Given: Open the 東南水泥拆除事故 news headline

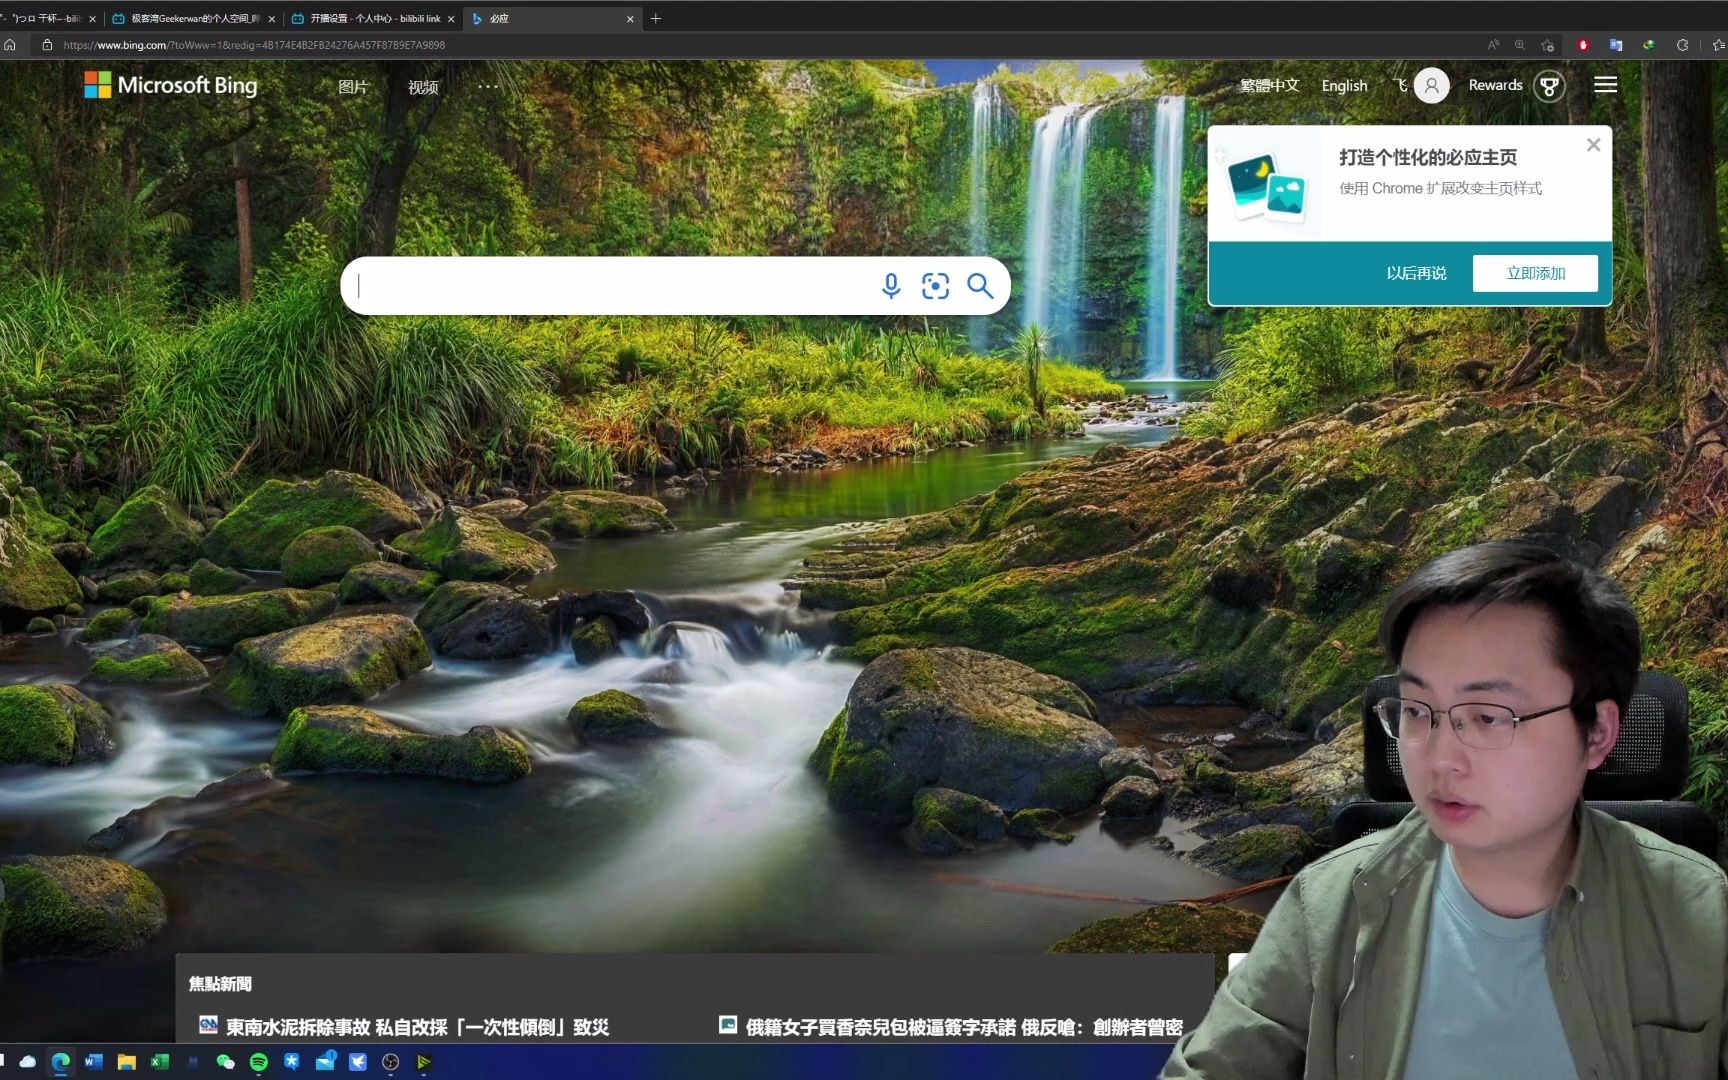Looking at the screenshot, I should [x=417, y=1027].
